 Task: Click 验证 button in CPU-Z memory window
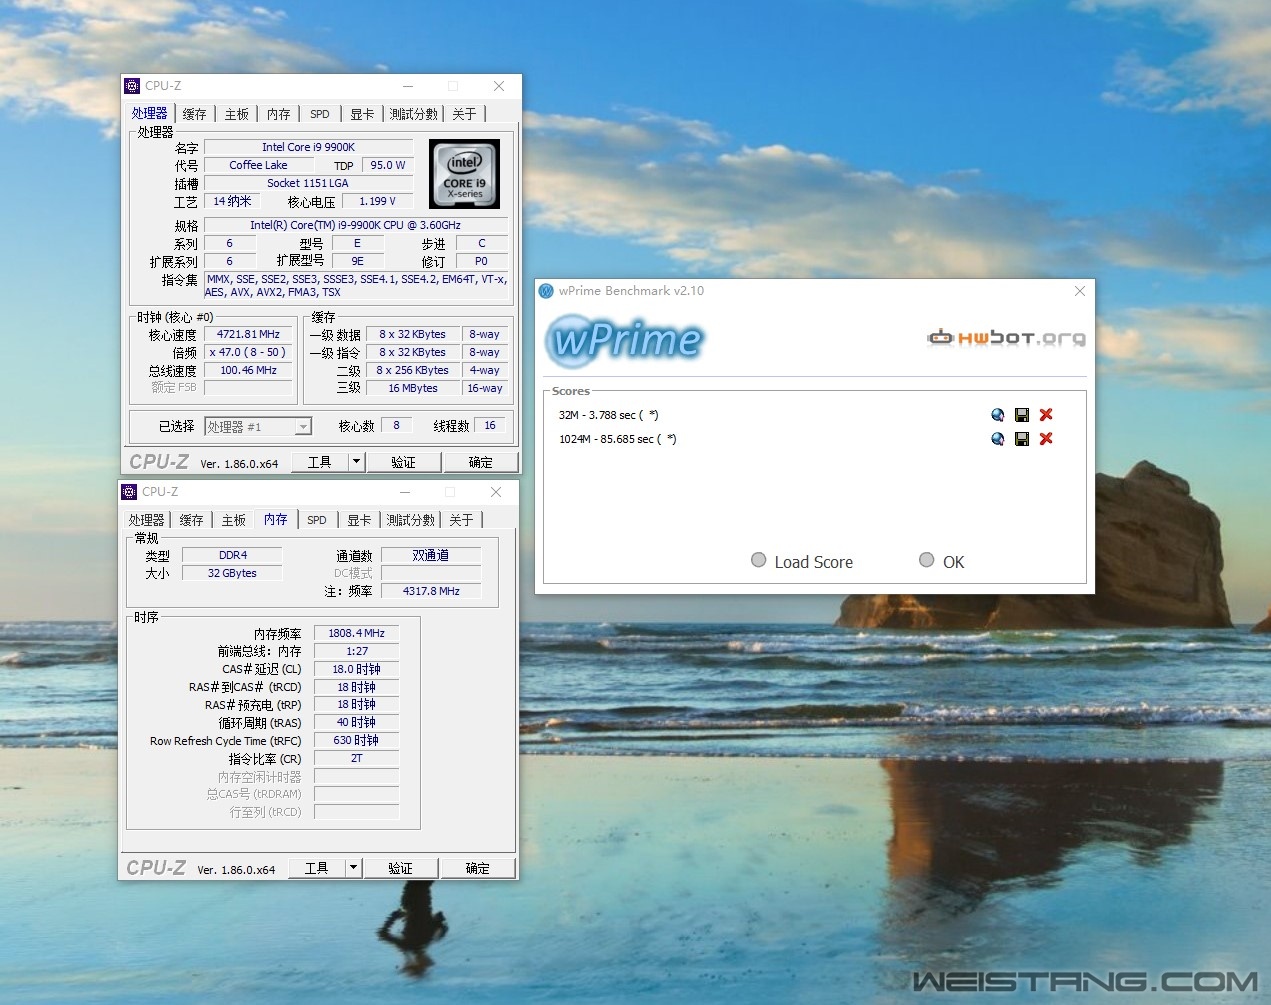(x=400, y=868)
